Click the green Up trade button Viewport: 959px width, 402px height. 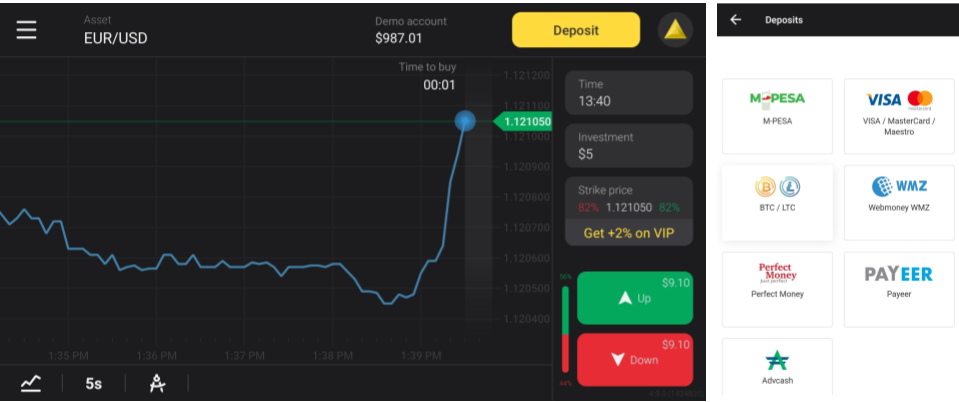tap(635, 298)
